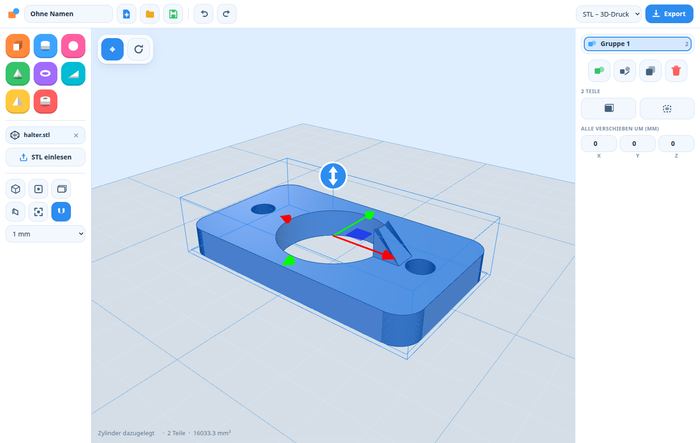This screenshot has width=700, height=443.
Task: Redo the last action
Action: [x=226, y=14]
